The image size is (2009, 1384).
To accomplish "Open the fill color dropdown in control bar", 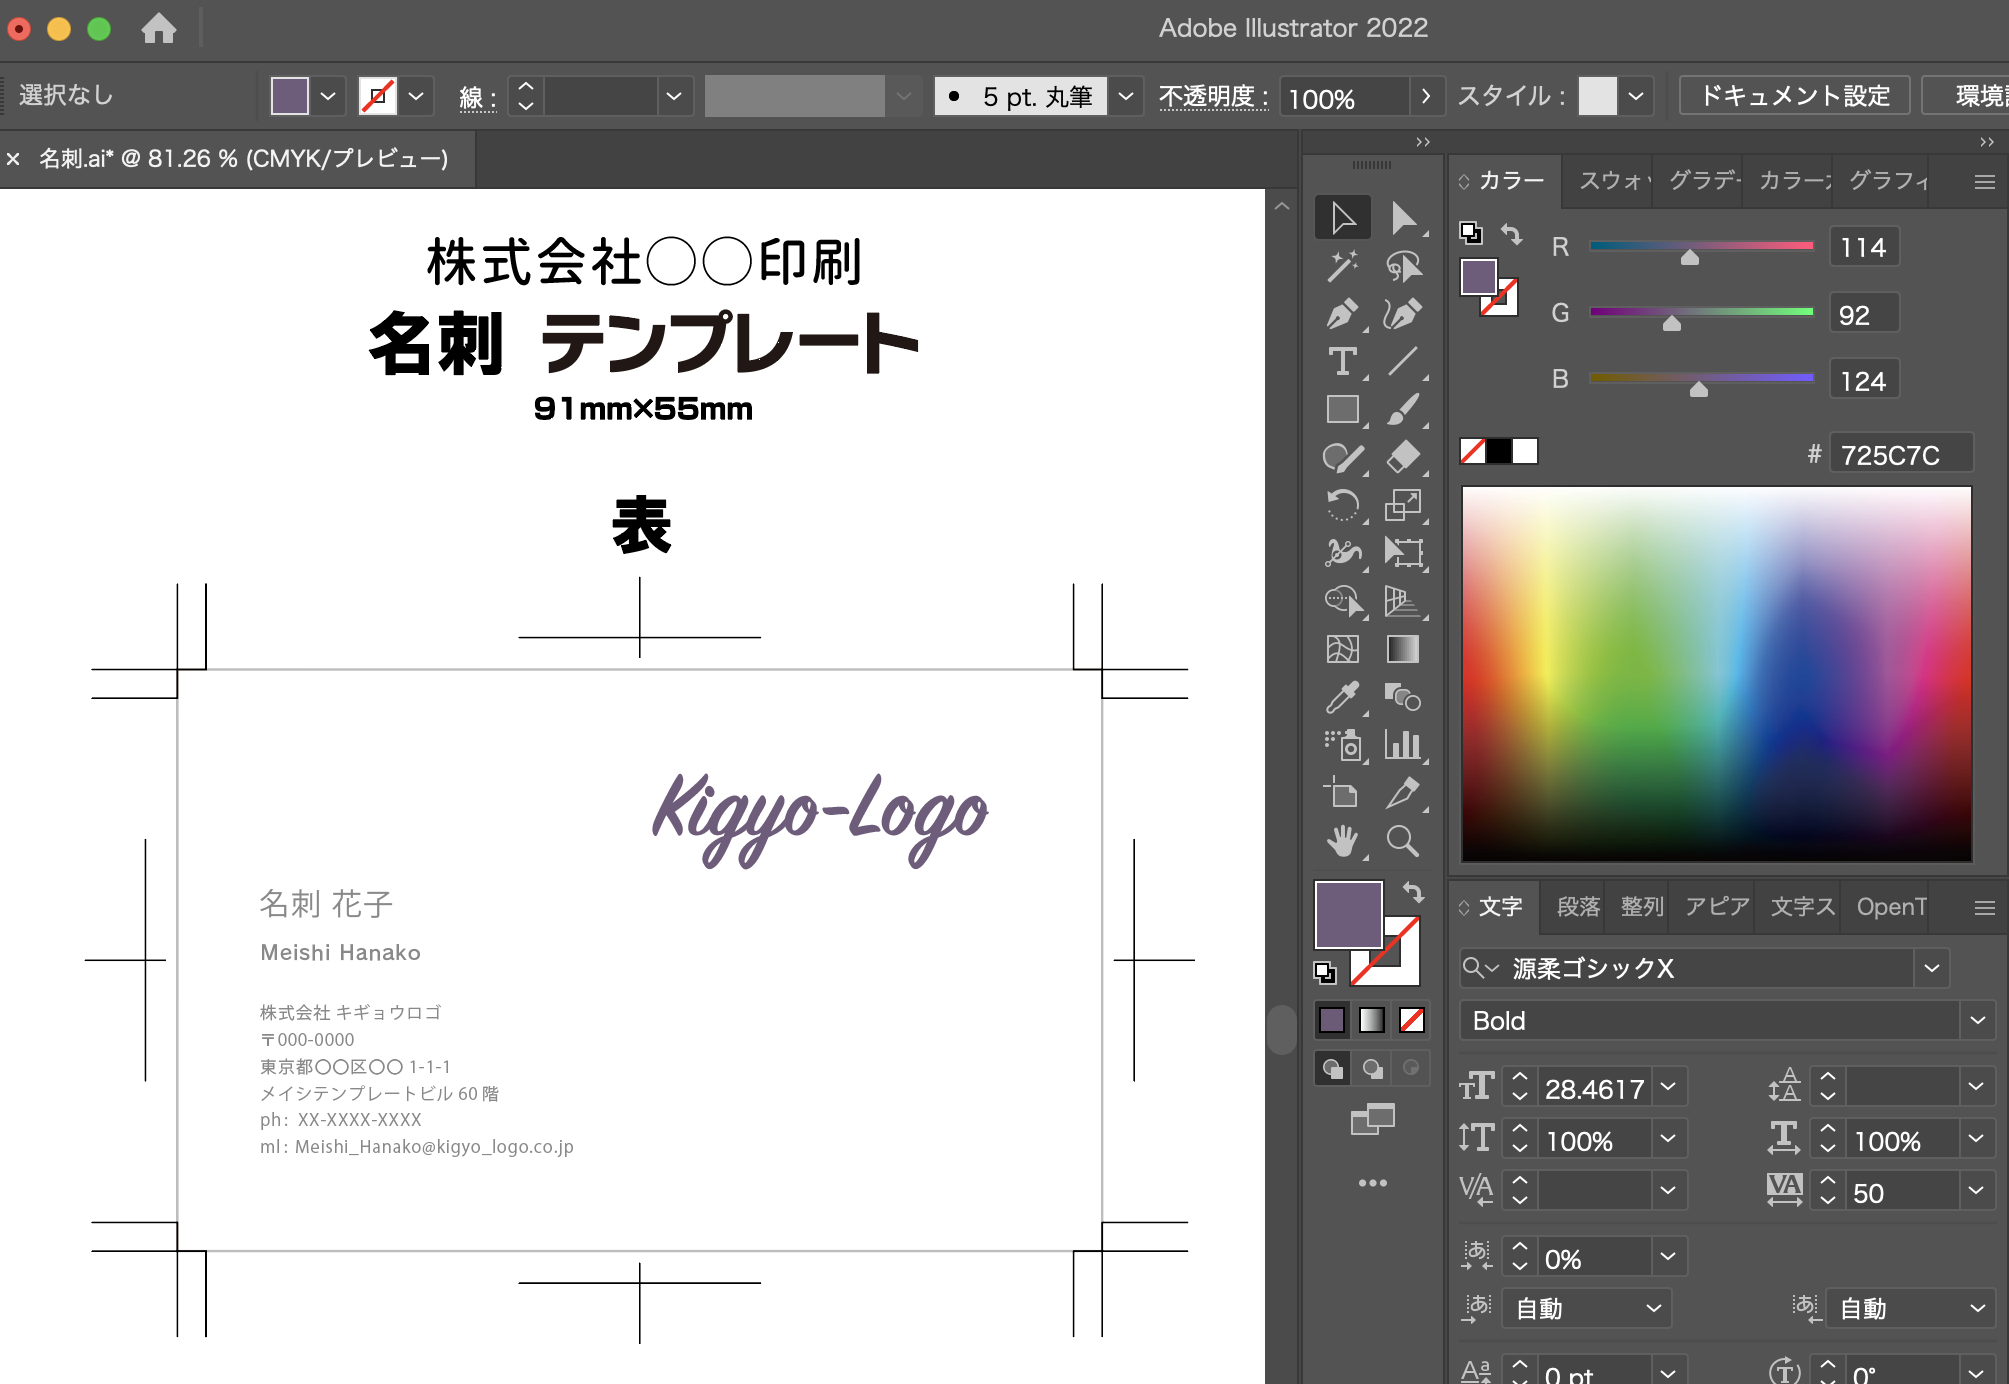I will tap(328, 96).
